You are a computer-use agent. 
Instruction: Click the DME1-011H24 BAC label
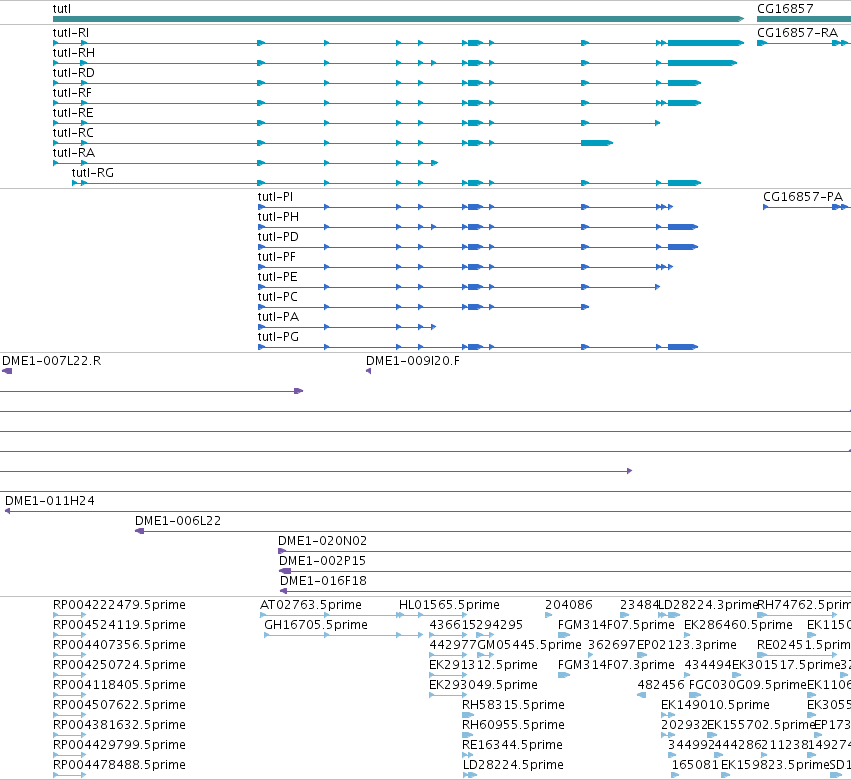49,500
